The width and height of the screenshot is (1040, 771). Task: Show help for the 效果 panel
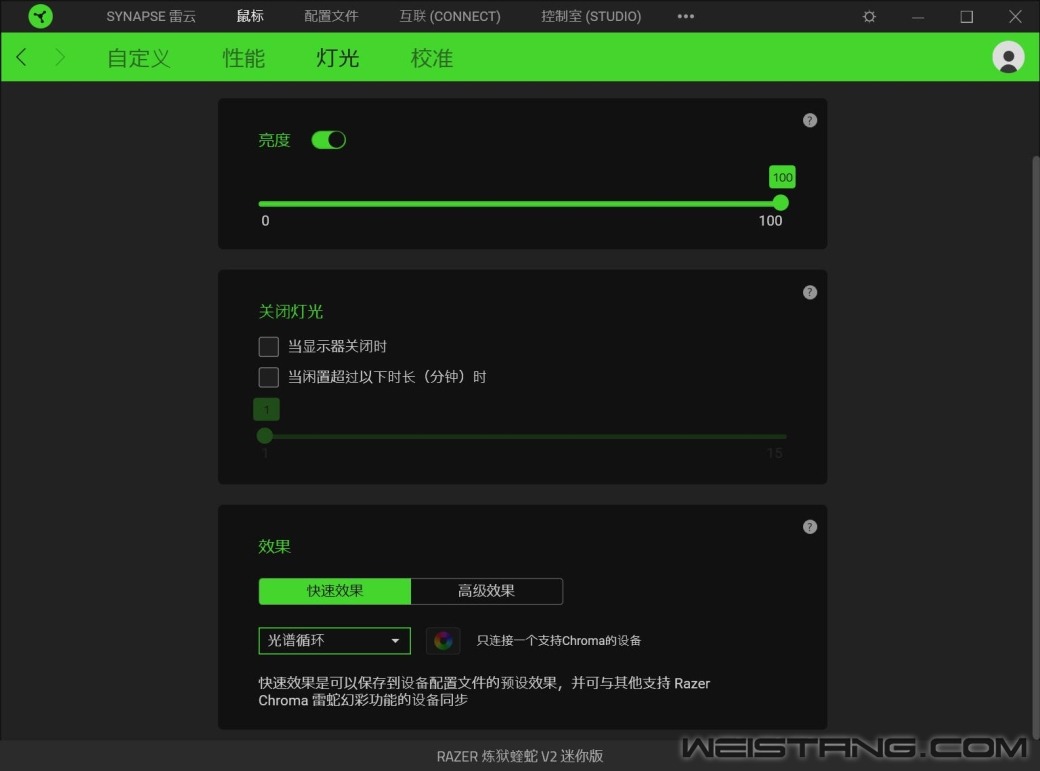point(810,527)
